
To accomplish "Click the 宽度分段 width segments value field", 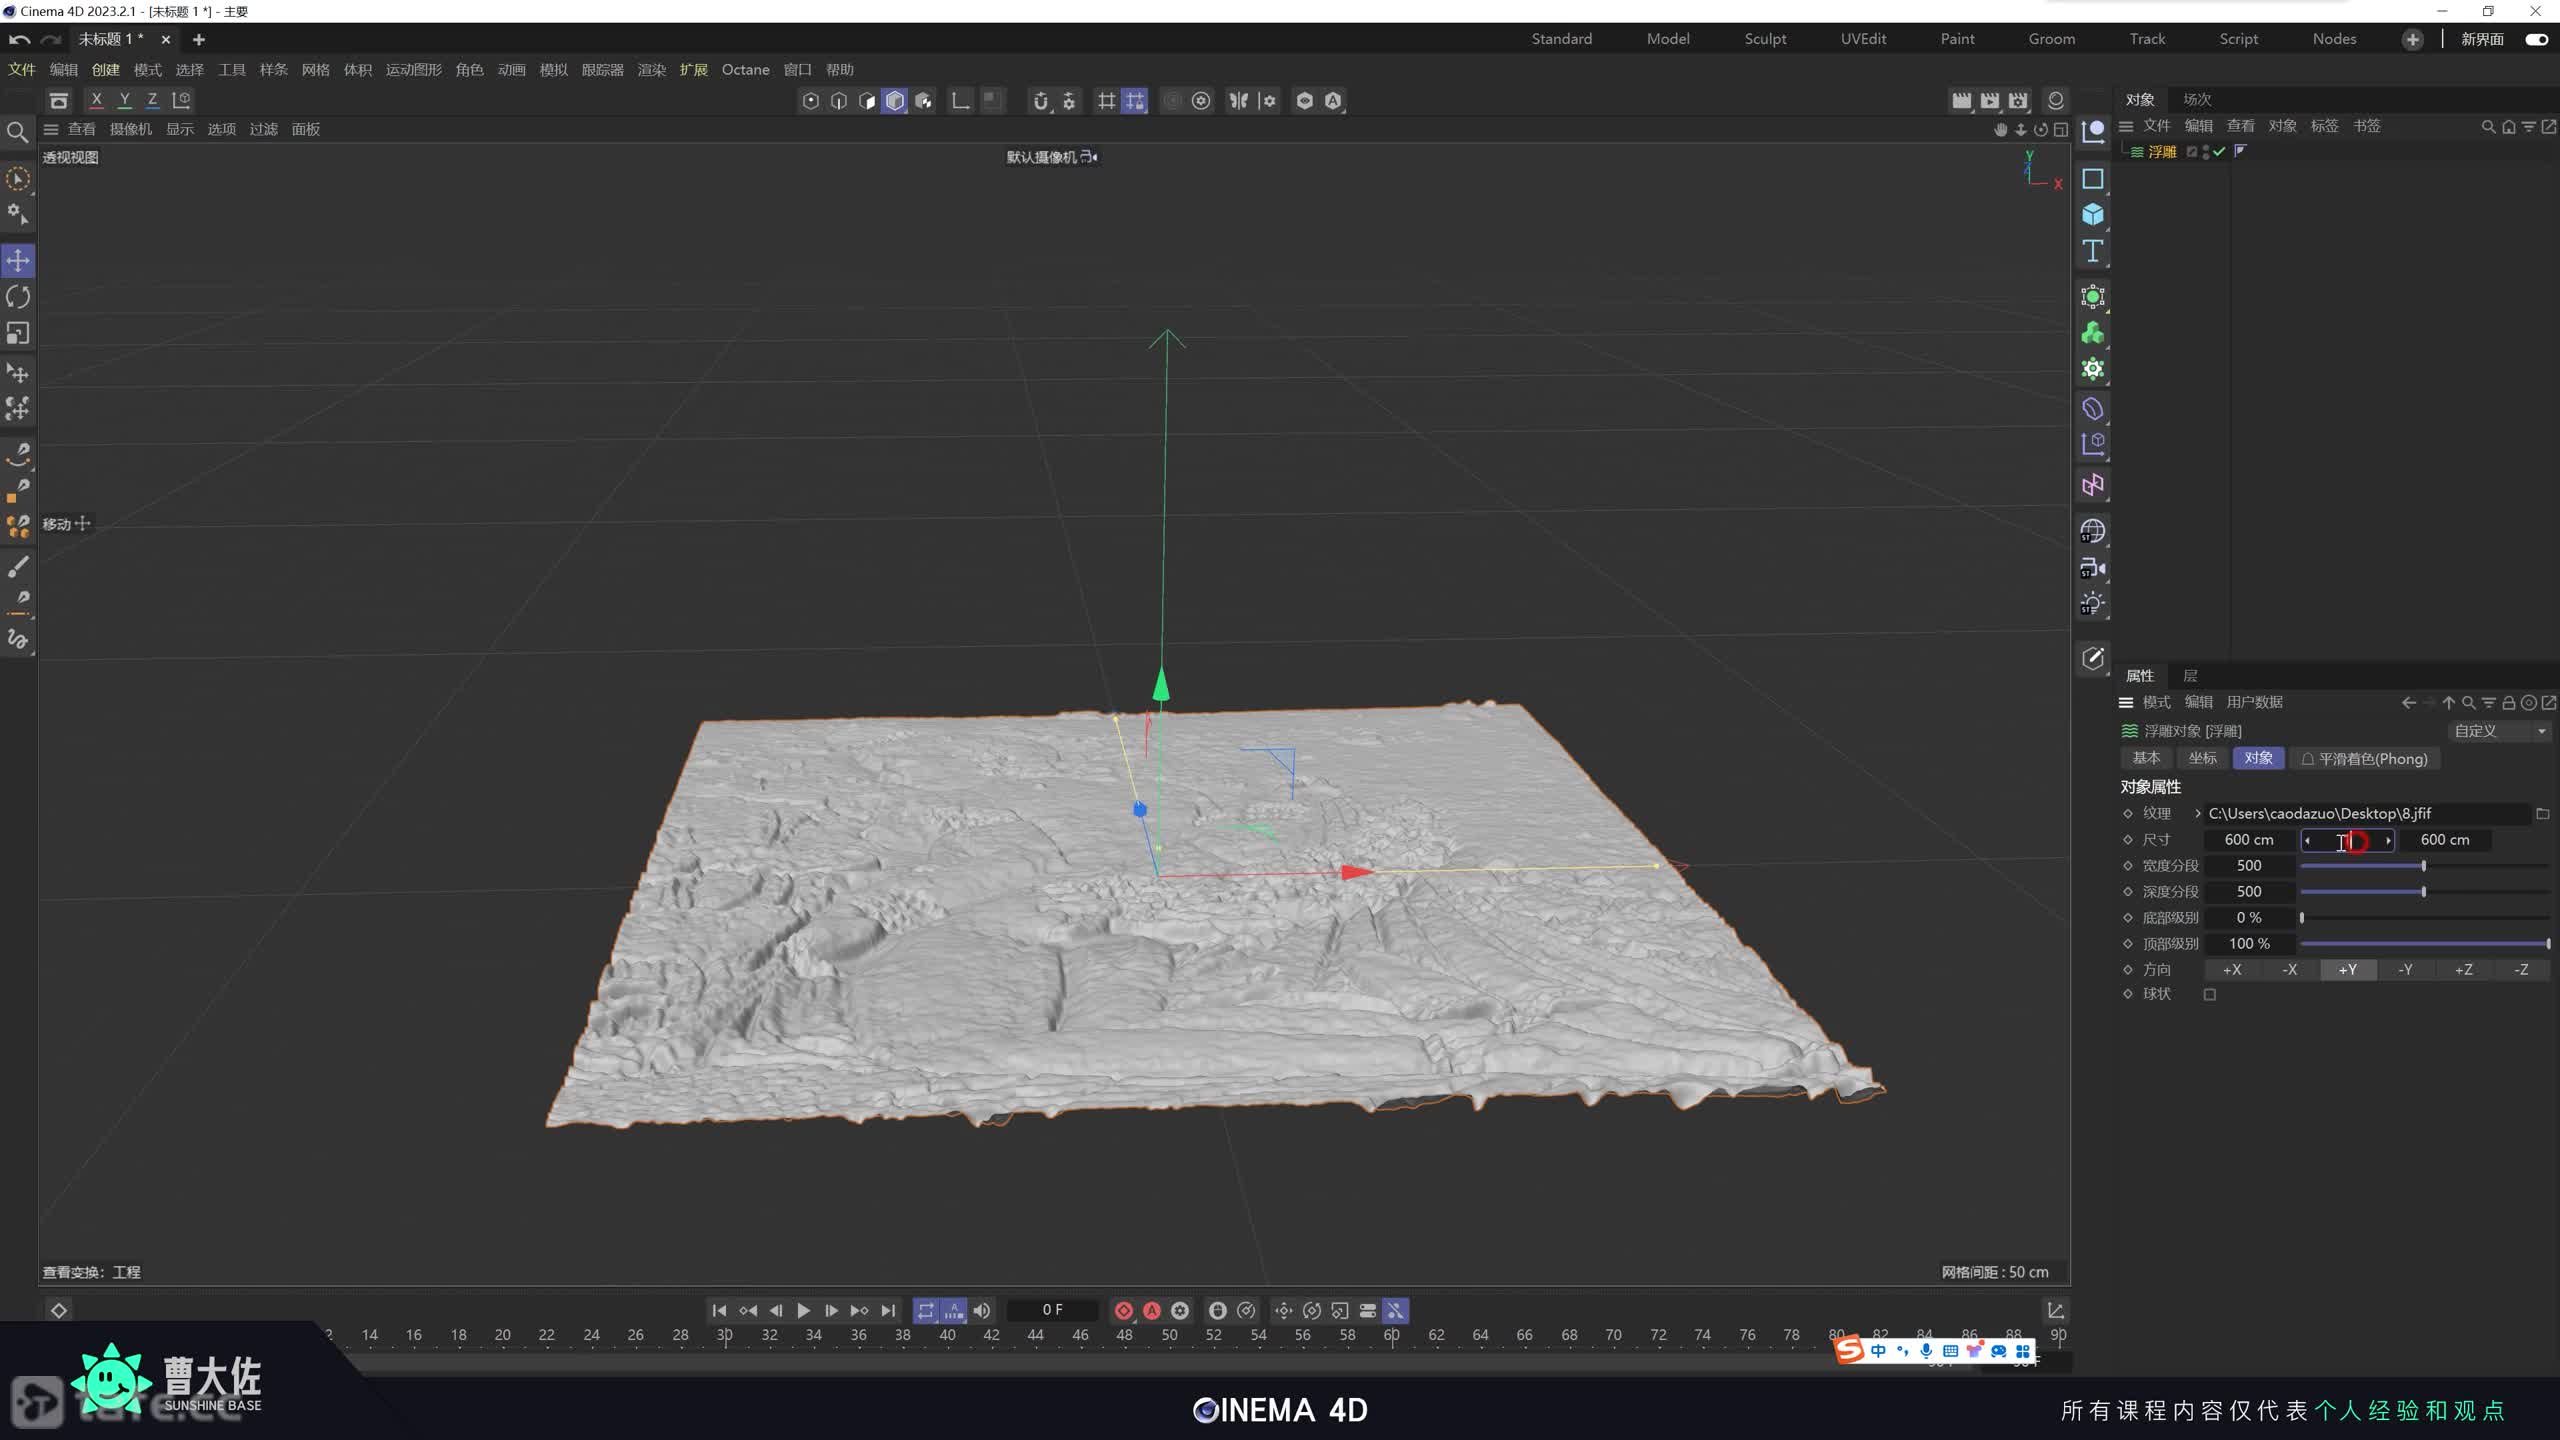I will pyautogui.click(x=2249, y=865).
